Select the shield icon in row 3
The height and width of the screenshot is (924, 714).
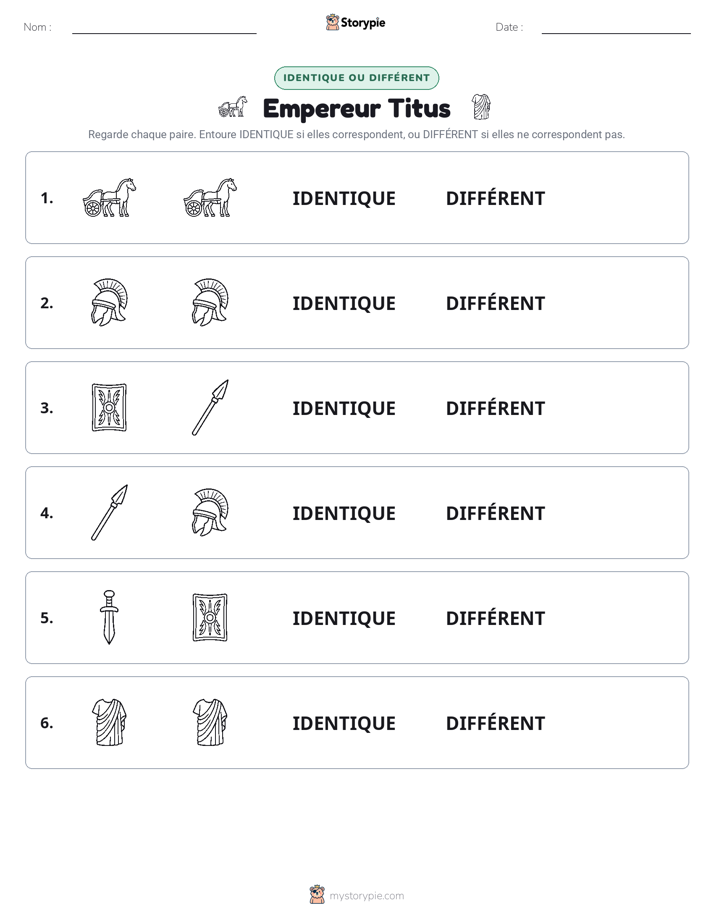click(110, 407)
